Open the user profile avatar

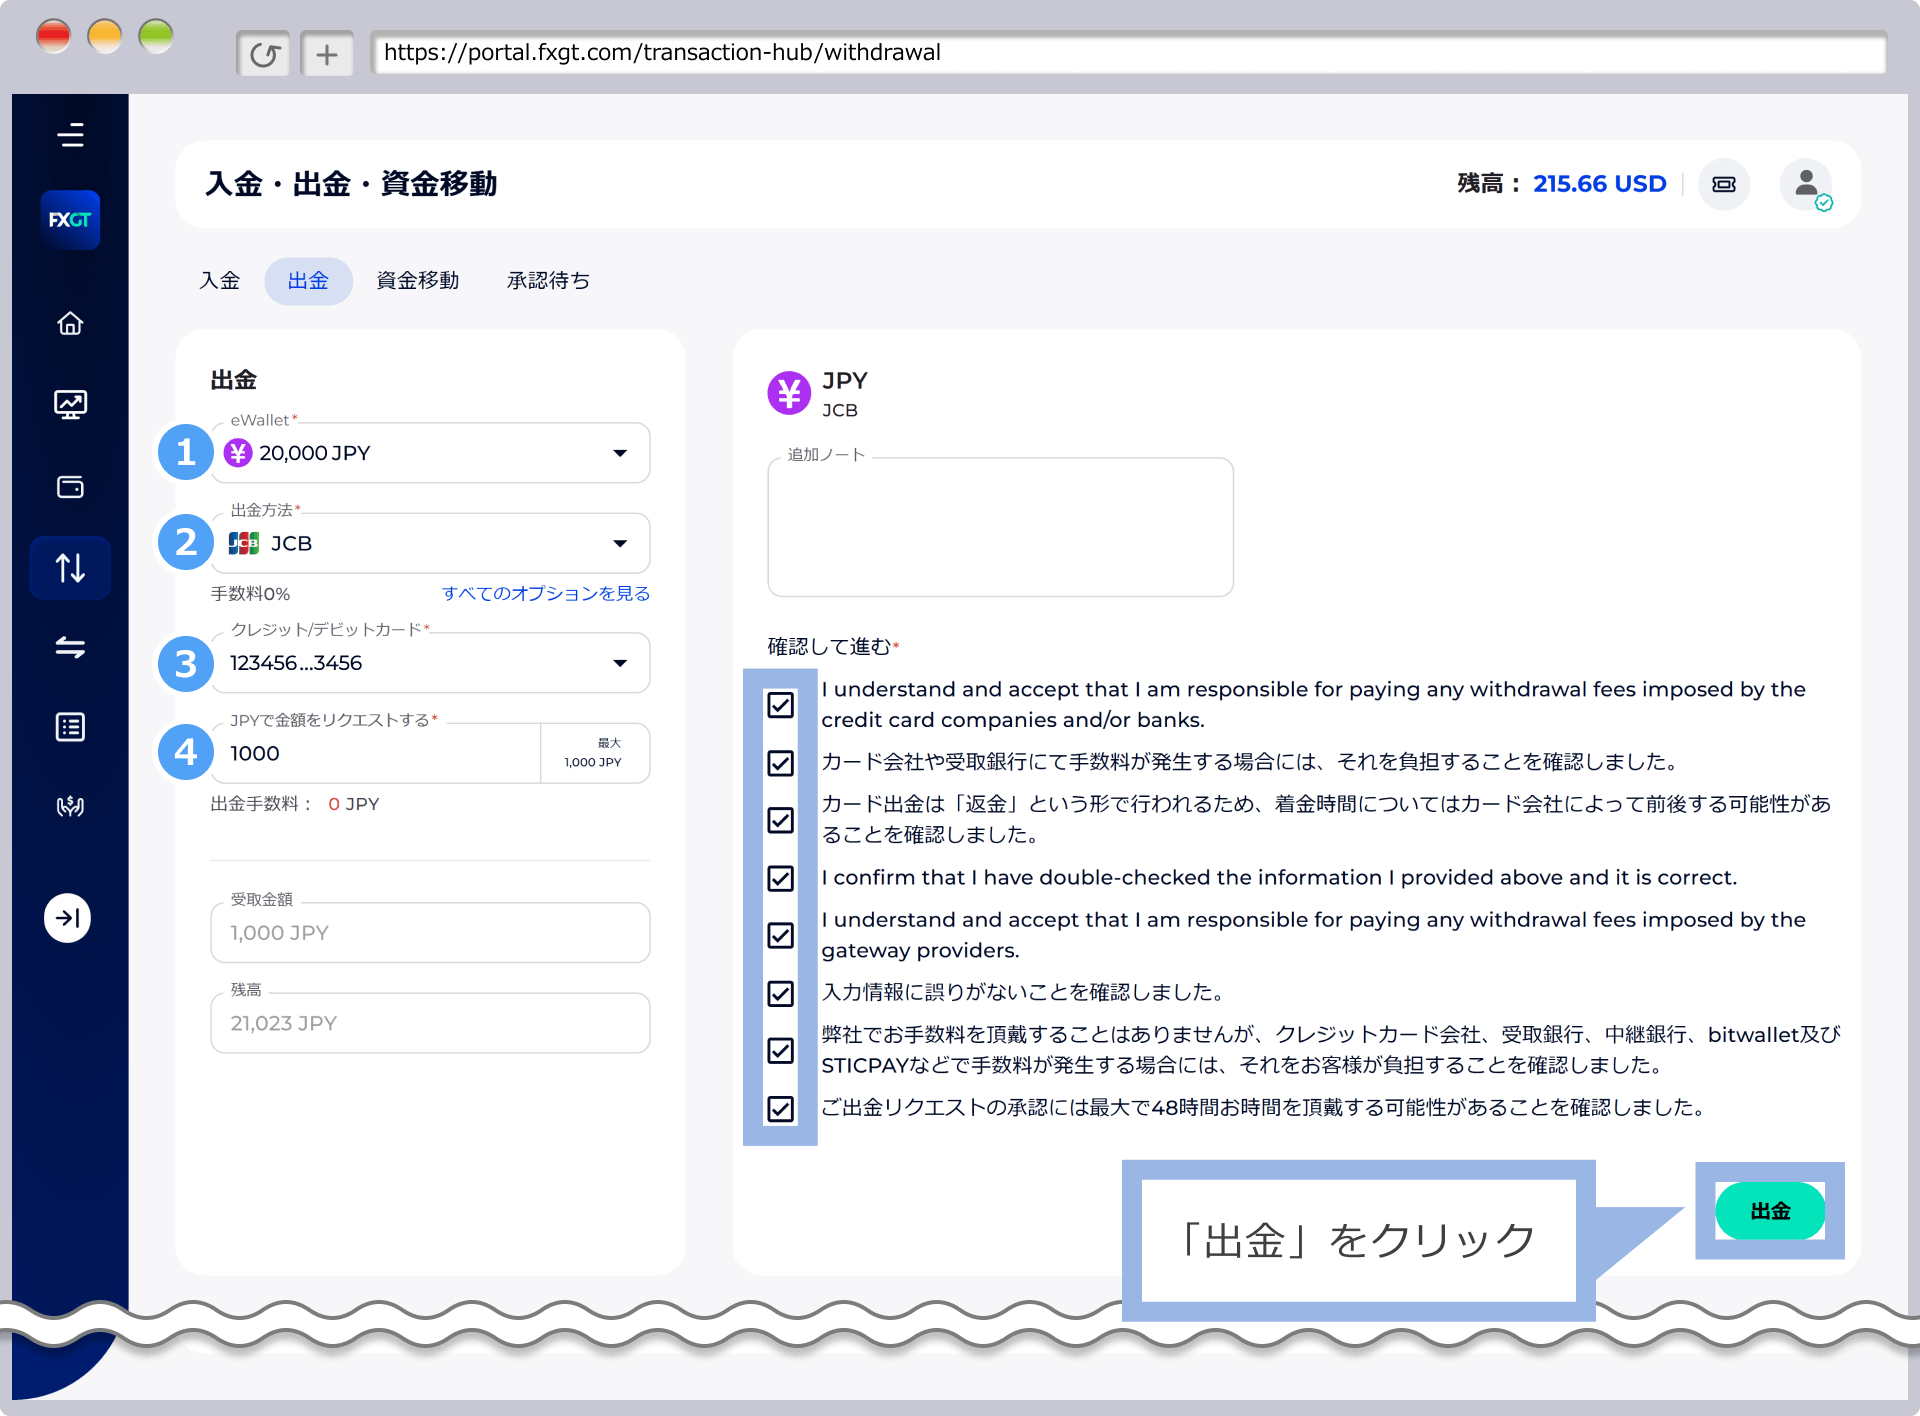coord(1806,184)
